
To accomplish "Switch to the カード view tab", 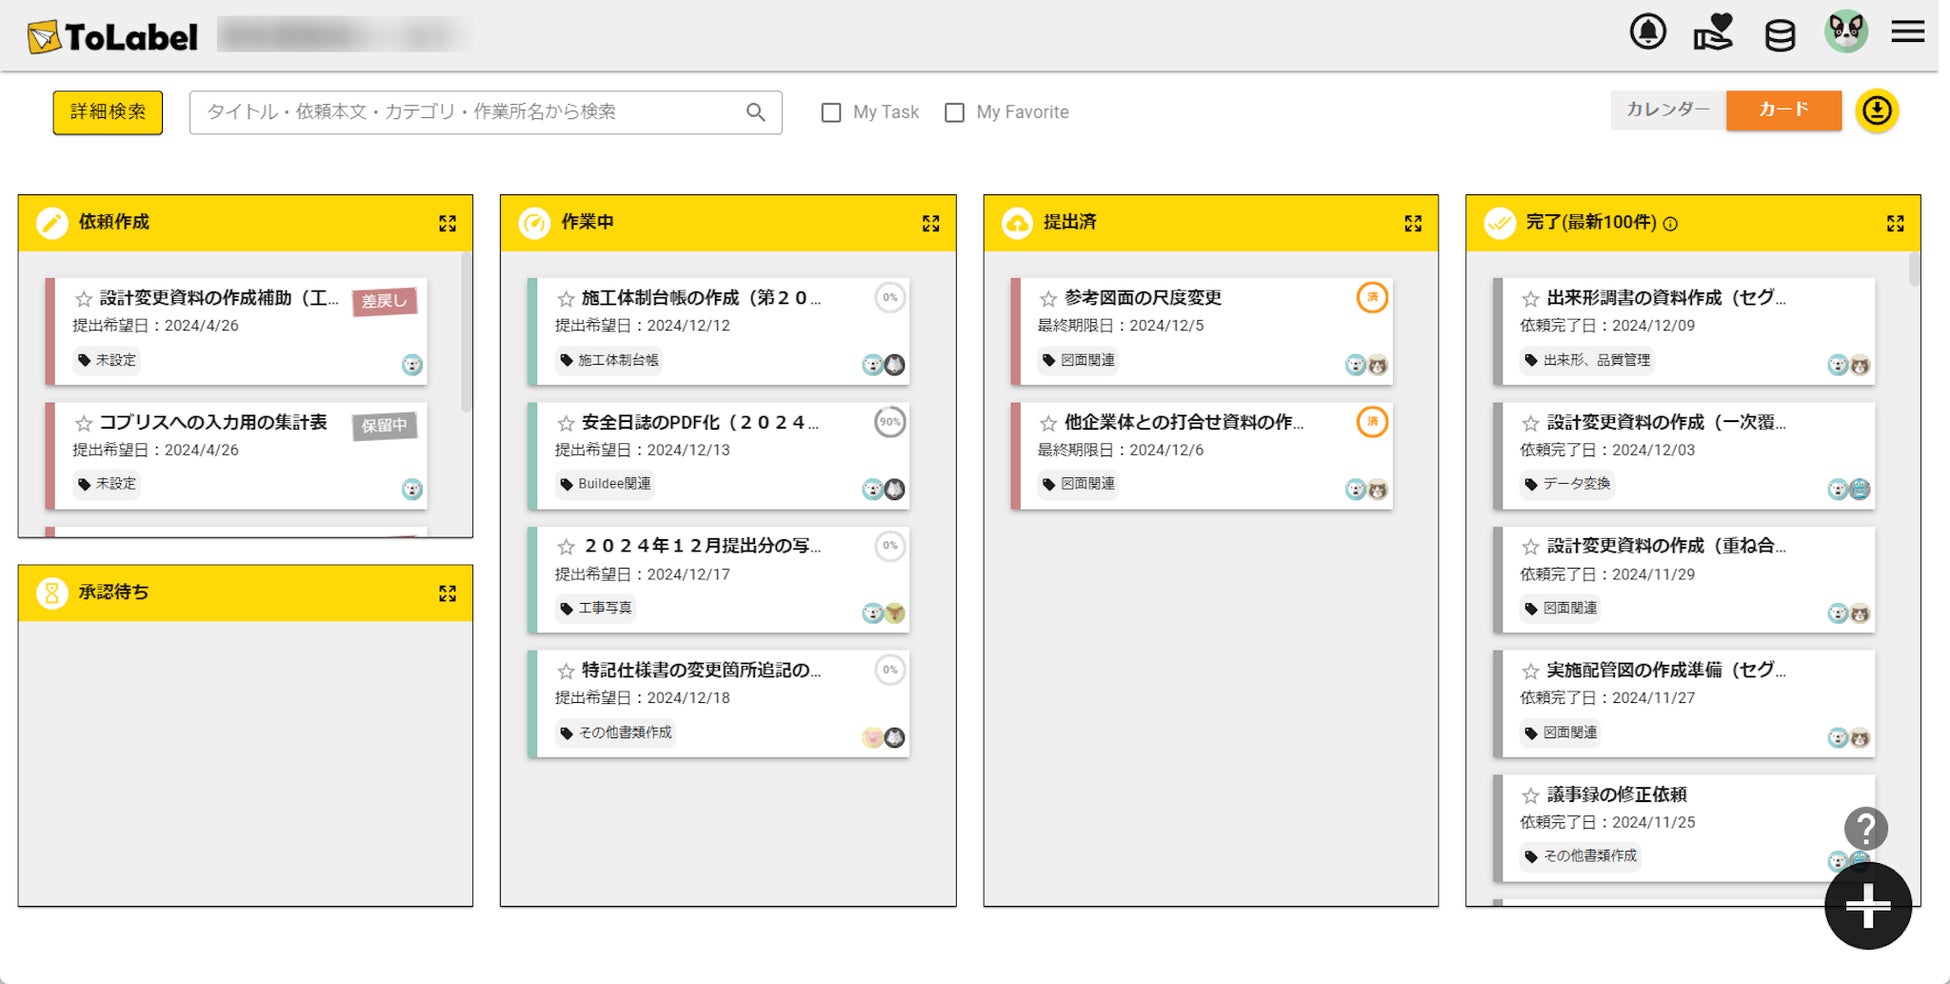I will tap(1784, 110).
